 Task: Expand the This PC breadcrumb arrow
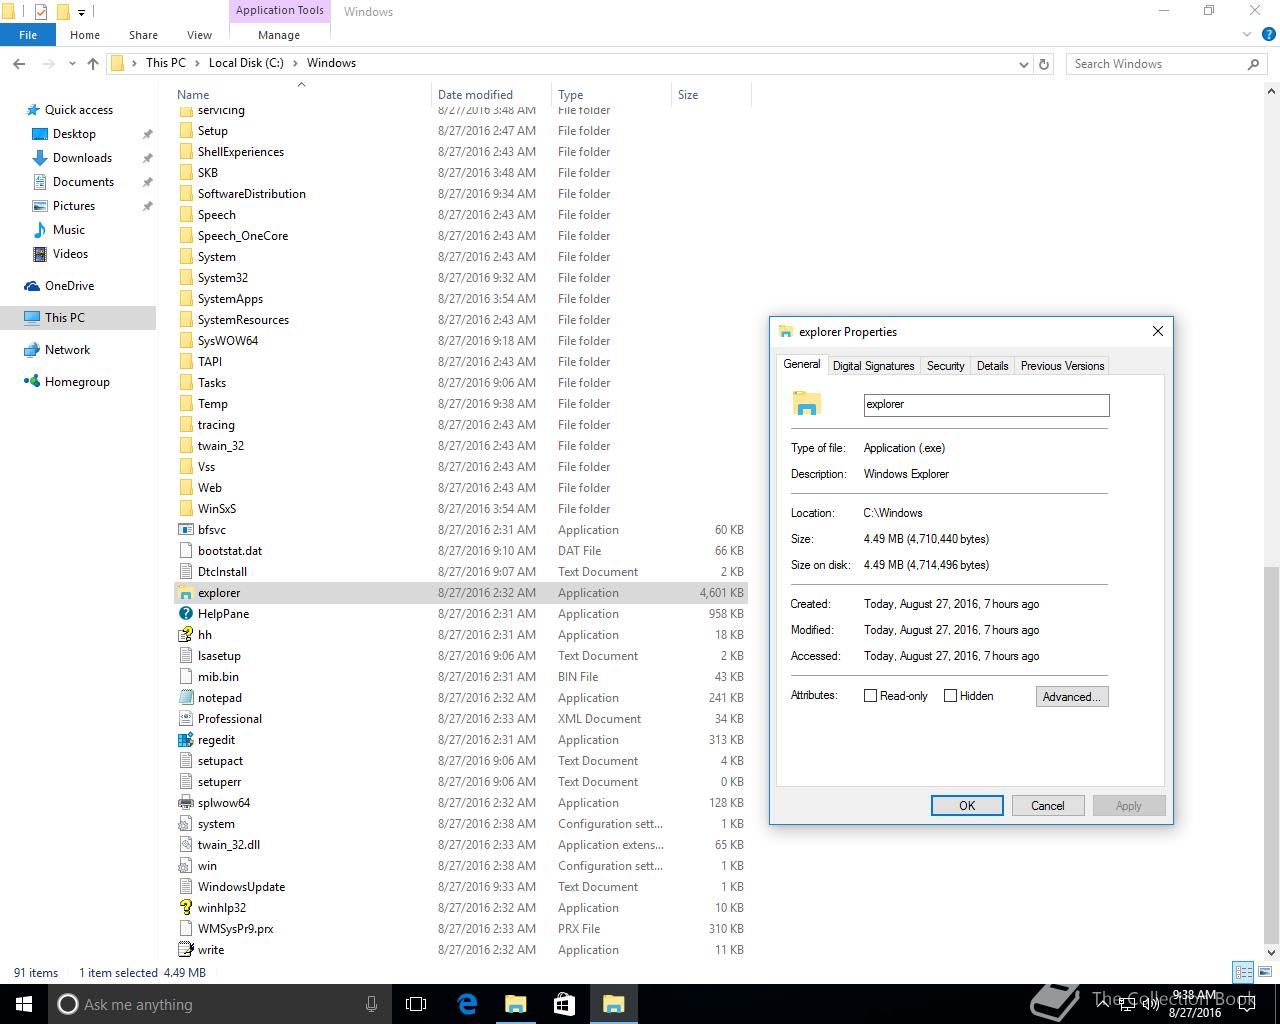(x=197, y=63)
